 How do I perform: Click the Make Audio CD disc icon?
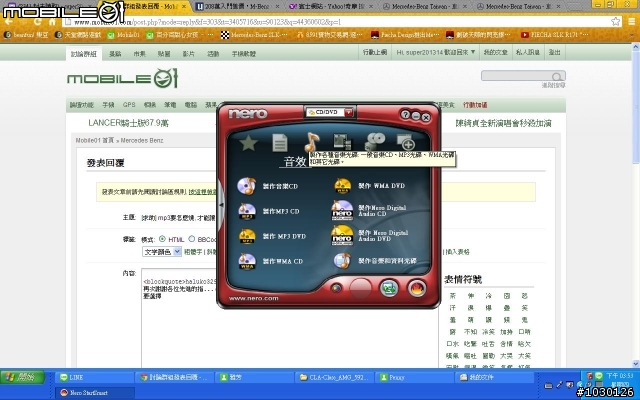[247, 186]
